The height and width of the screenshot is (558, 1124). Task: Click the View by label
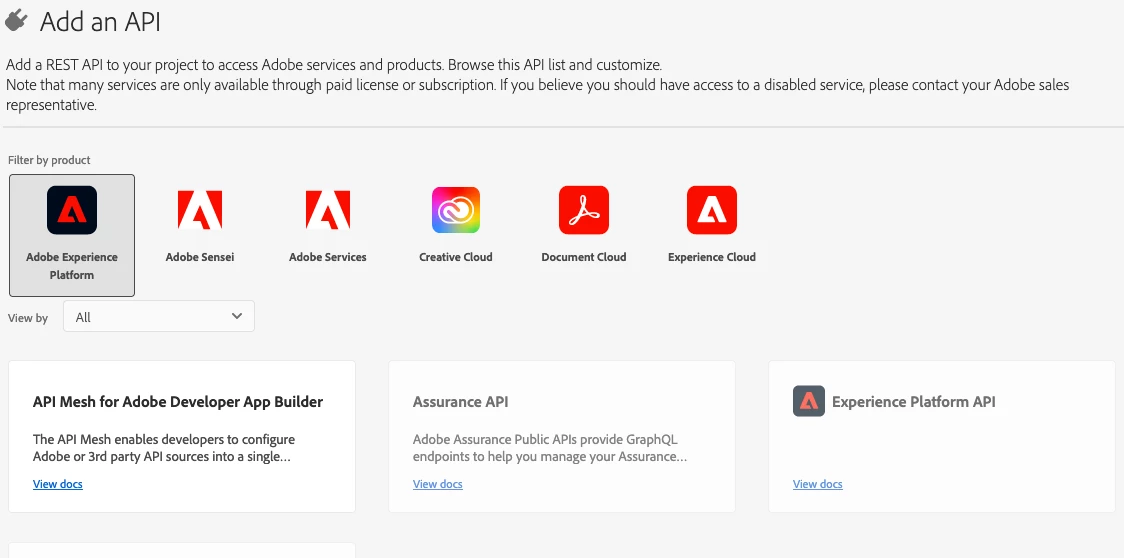pyautogui.click(x=28, y=318)
